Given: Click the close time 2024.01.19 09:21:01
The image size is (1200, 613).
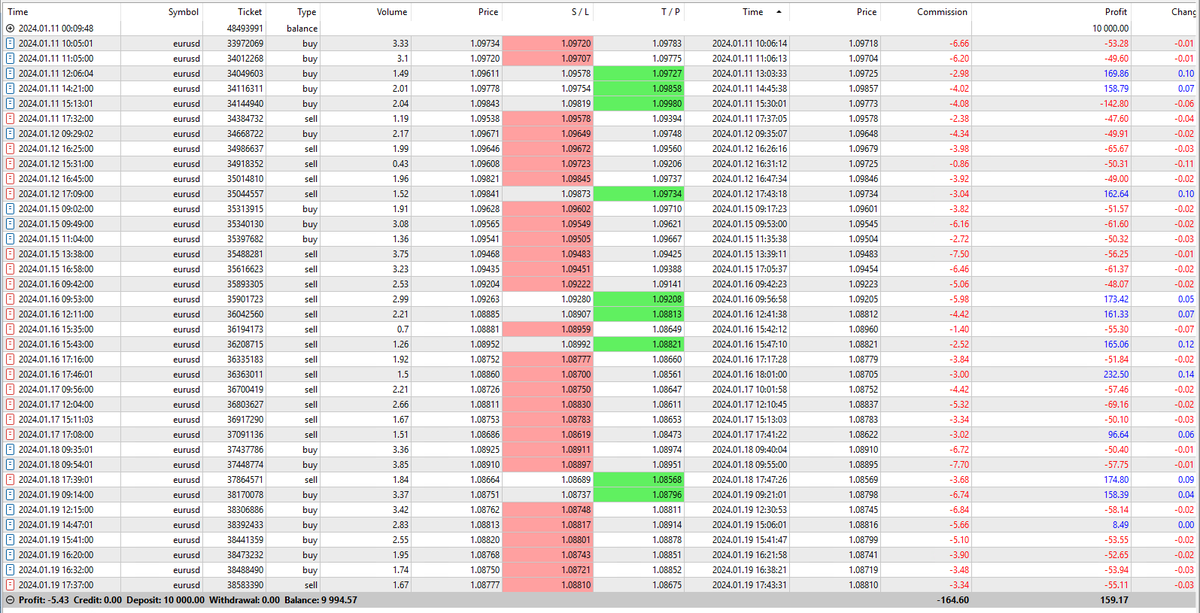Looking at the screenshot, I should tap(750, 494).
